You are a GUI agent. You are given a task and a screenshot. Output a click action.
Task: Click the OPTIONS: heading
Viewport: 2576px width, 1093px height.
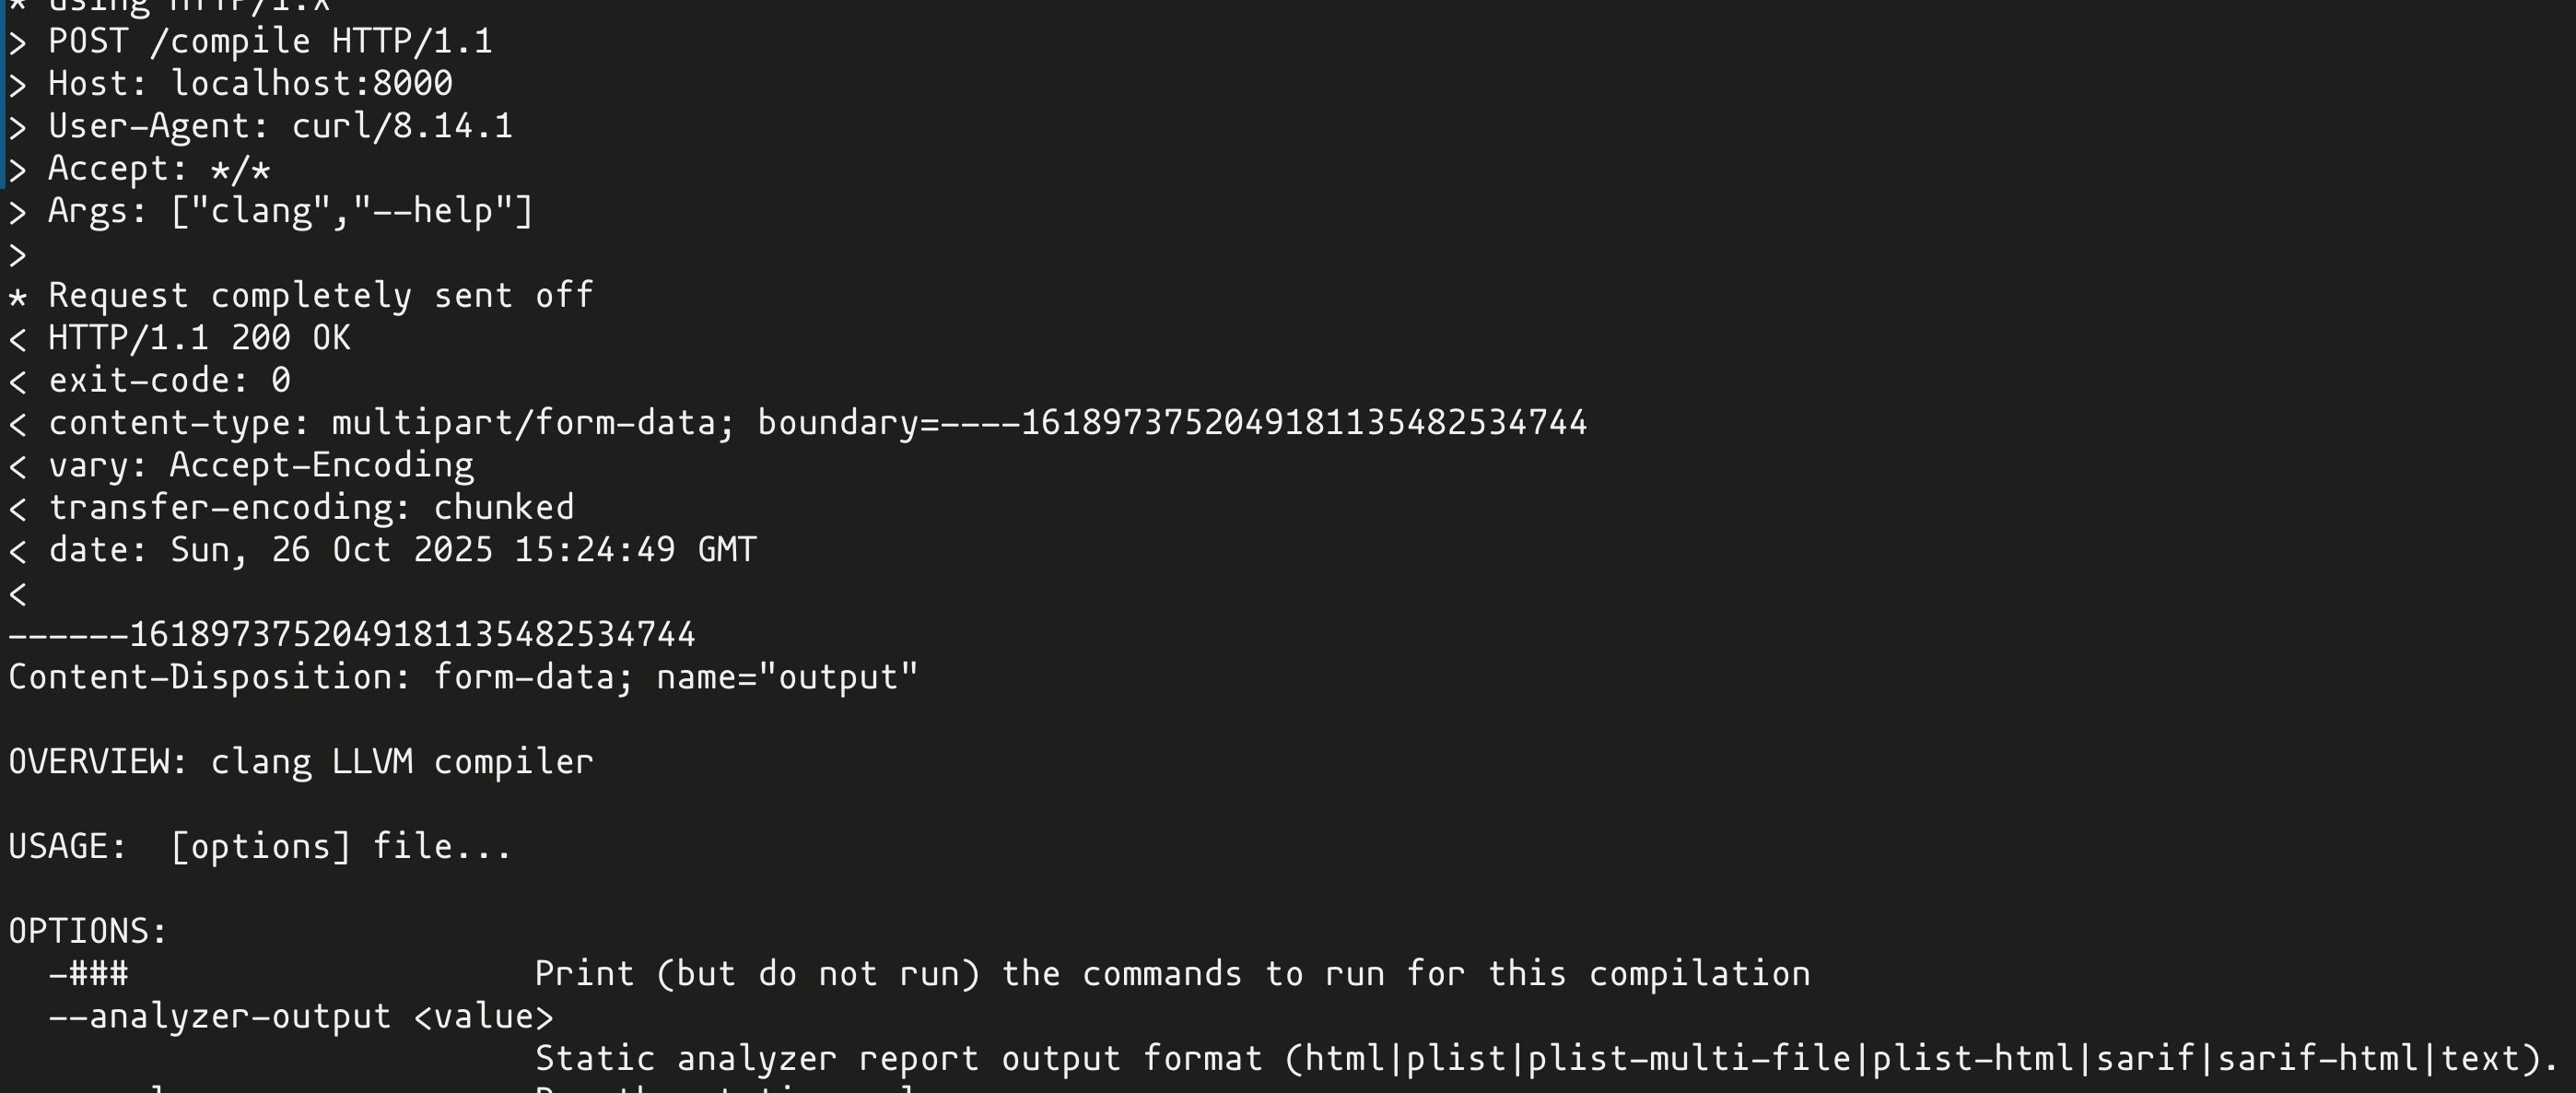click(x=88, y=931)
